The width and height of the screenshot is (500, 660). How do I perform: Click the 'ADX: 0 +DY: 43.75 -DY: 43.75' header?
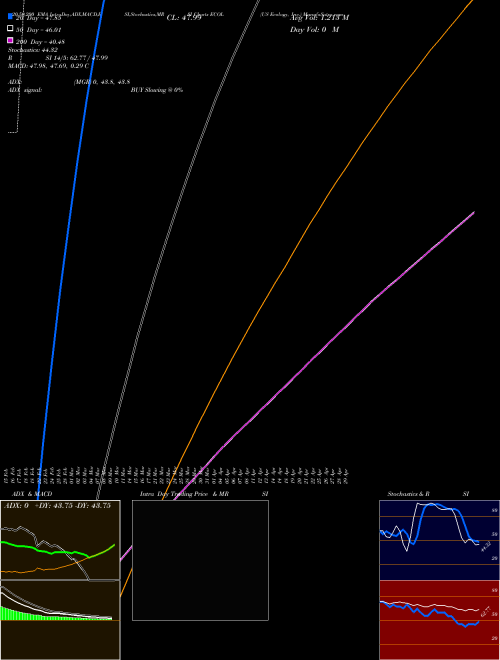point(57,506)
